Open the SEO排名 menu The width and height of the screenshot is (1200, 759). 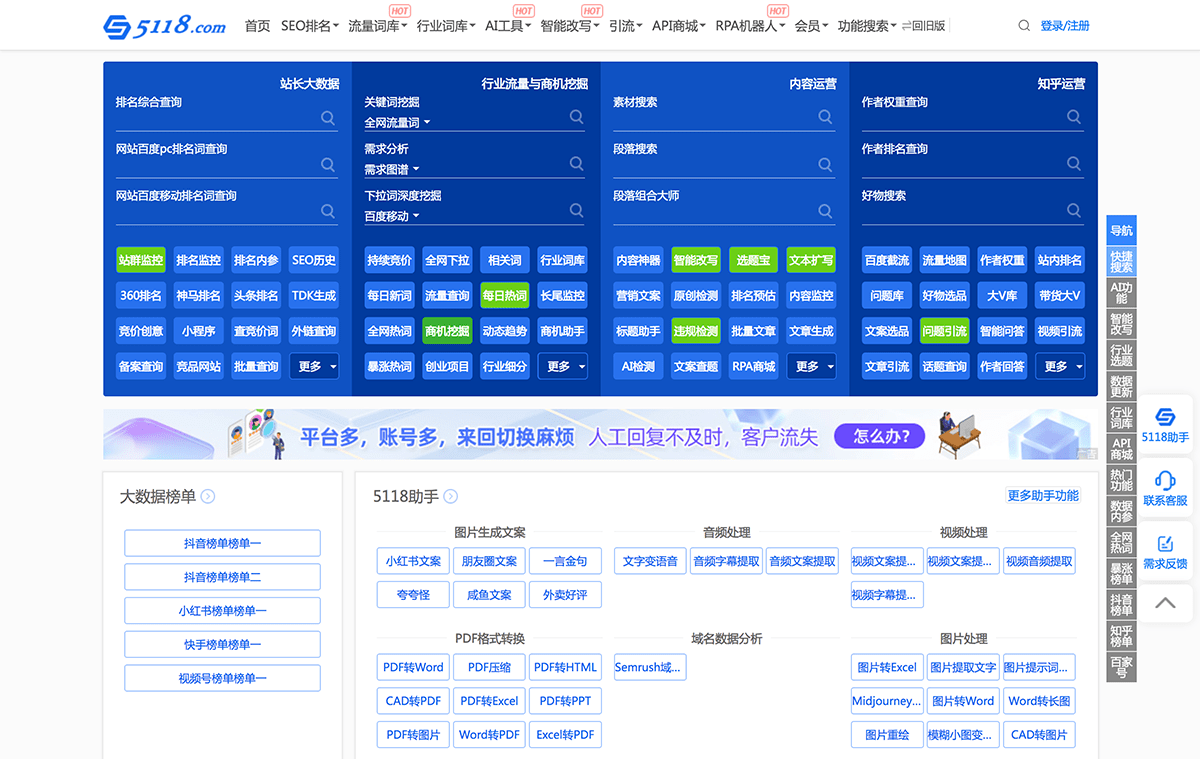click(x=310, y=26)
